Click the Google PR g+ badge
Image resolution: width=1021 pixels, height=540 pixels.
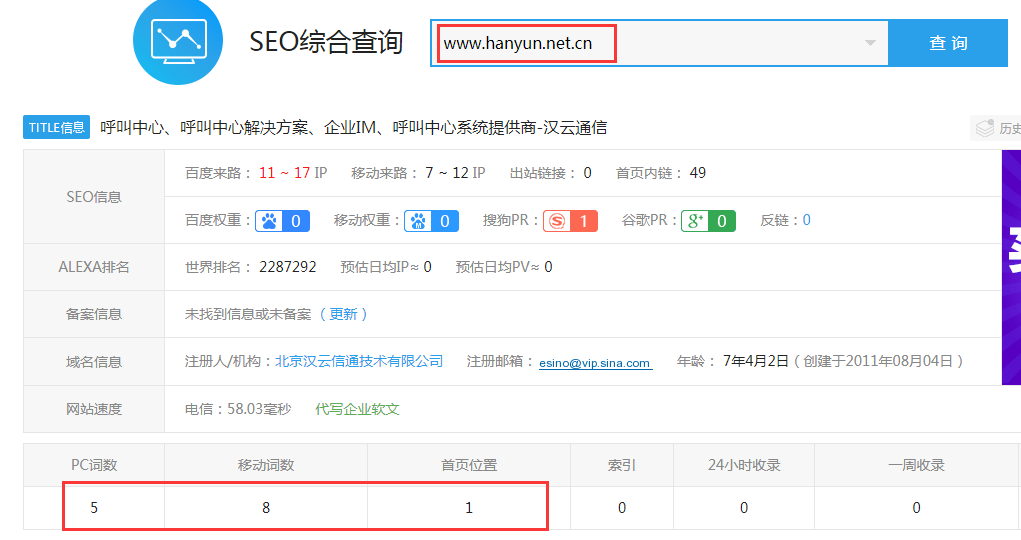click(708, 221)
